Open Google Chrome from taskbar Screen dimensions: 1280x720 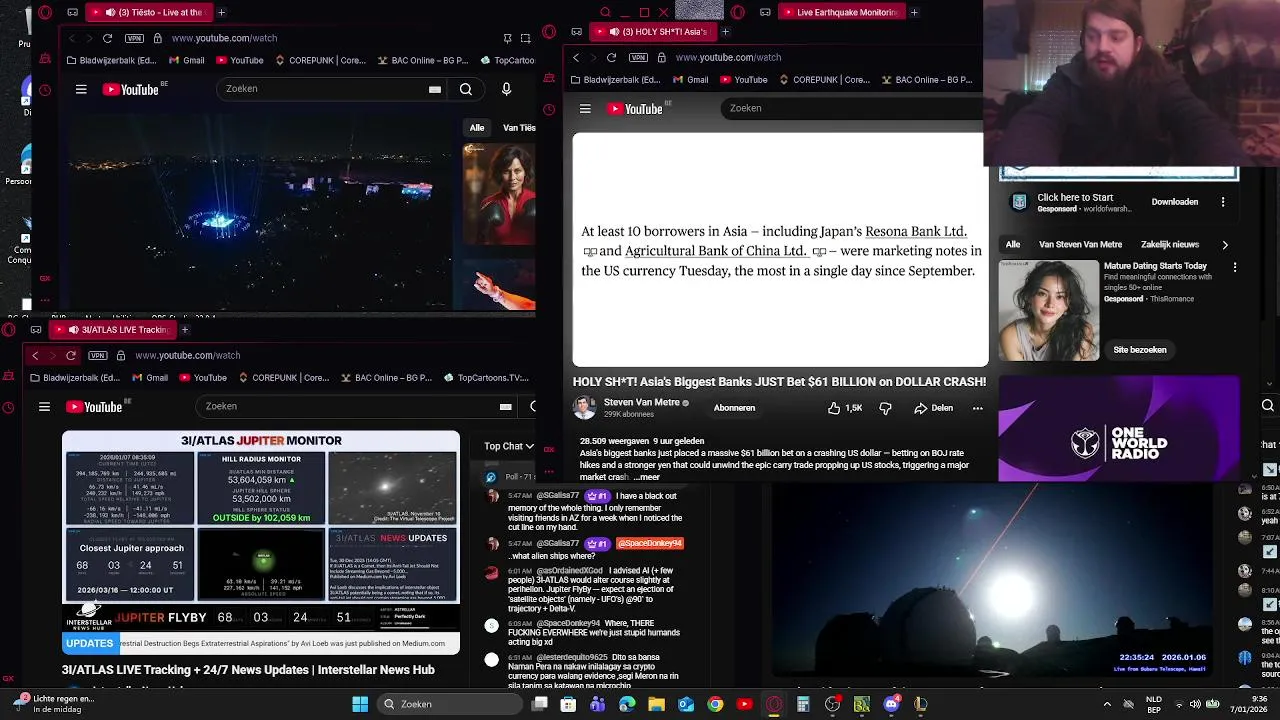point(715,704)
